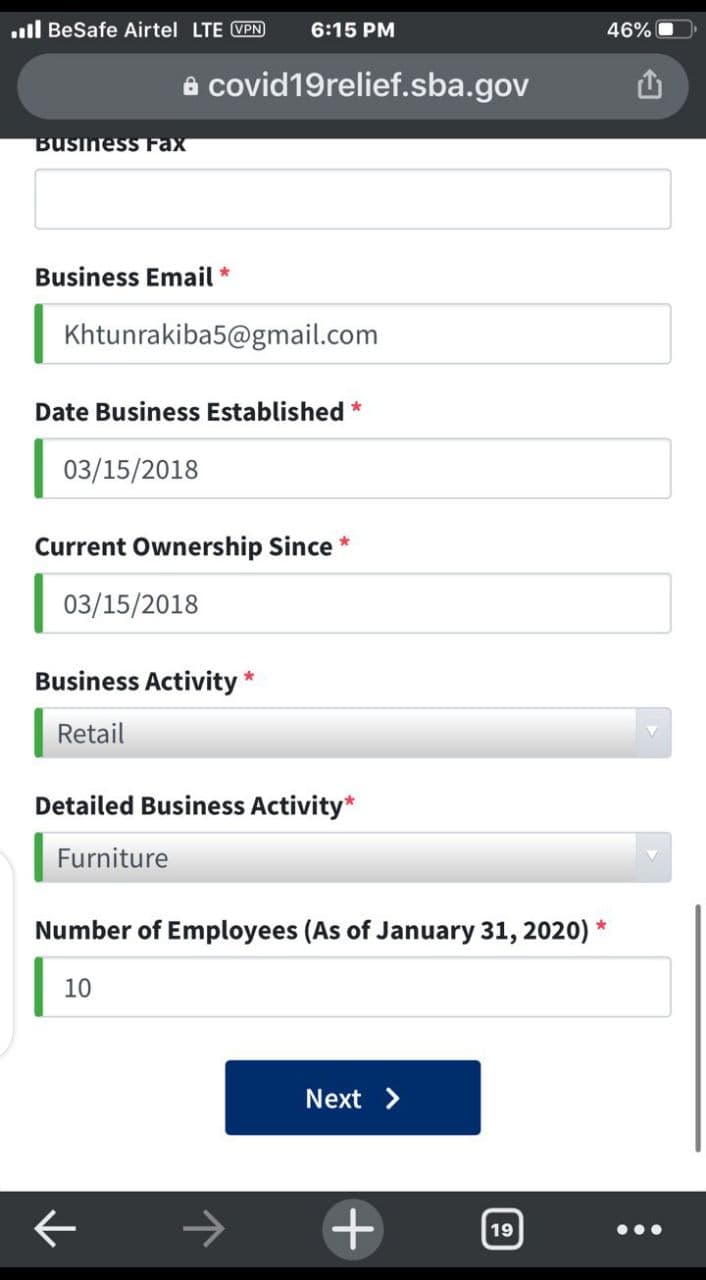Expand the Detailed Business Activity dropdown
Screen dimensions: 706x1280
click(x=352, y=857)
